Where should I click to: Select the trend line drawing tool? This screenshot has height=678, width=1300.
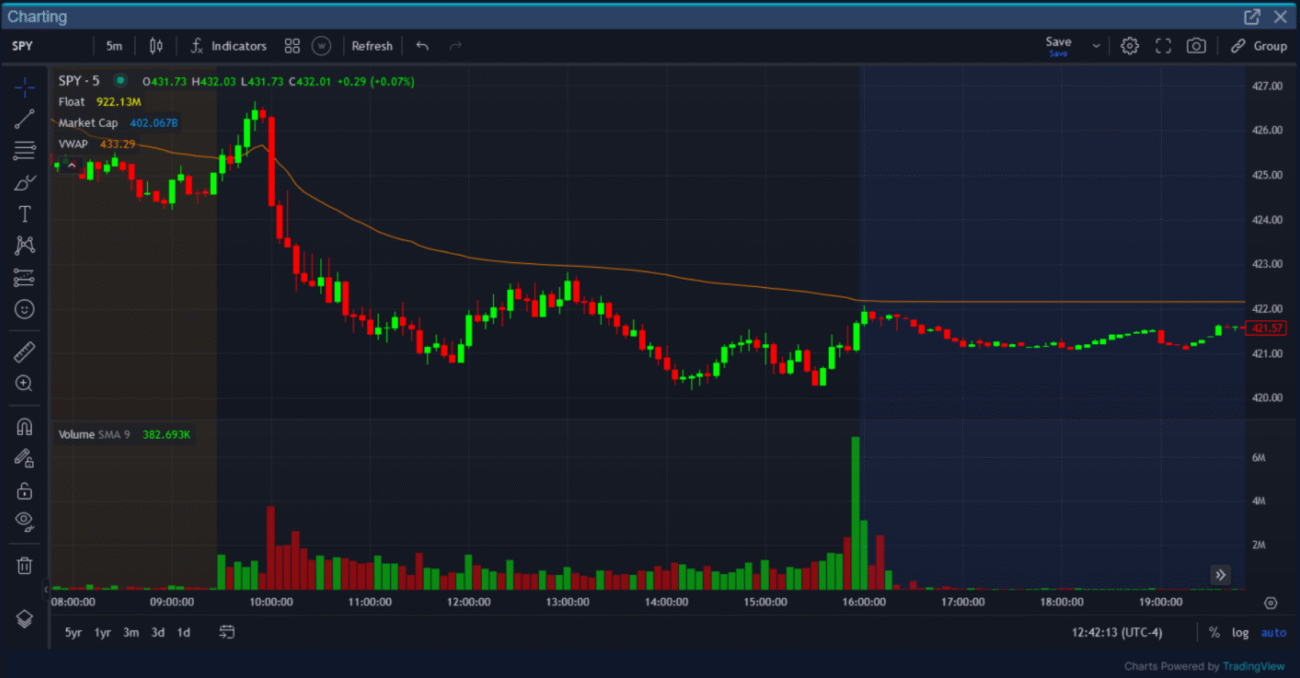pyautogui.click(x=24, y=119)
